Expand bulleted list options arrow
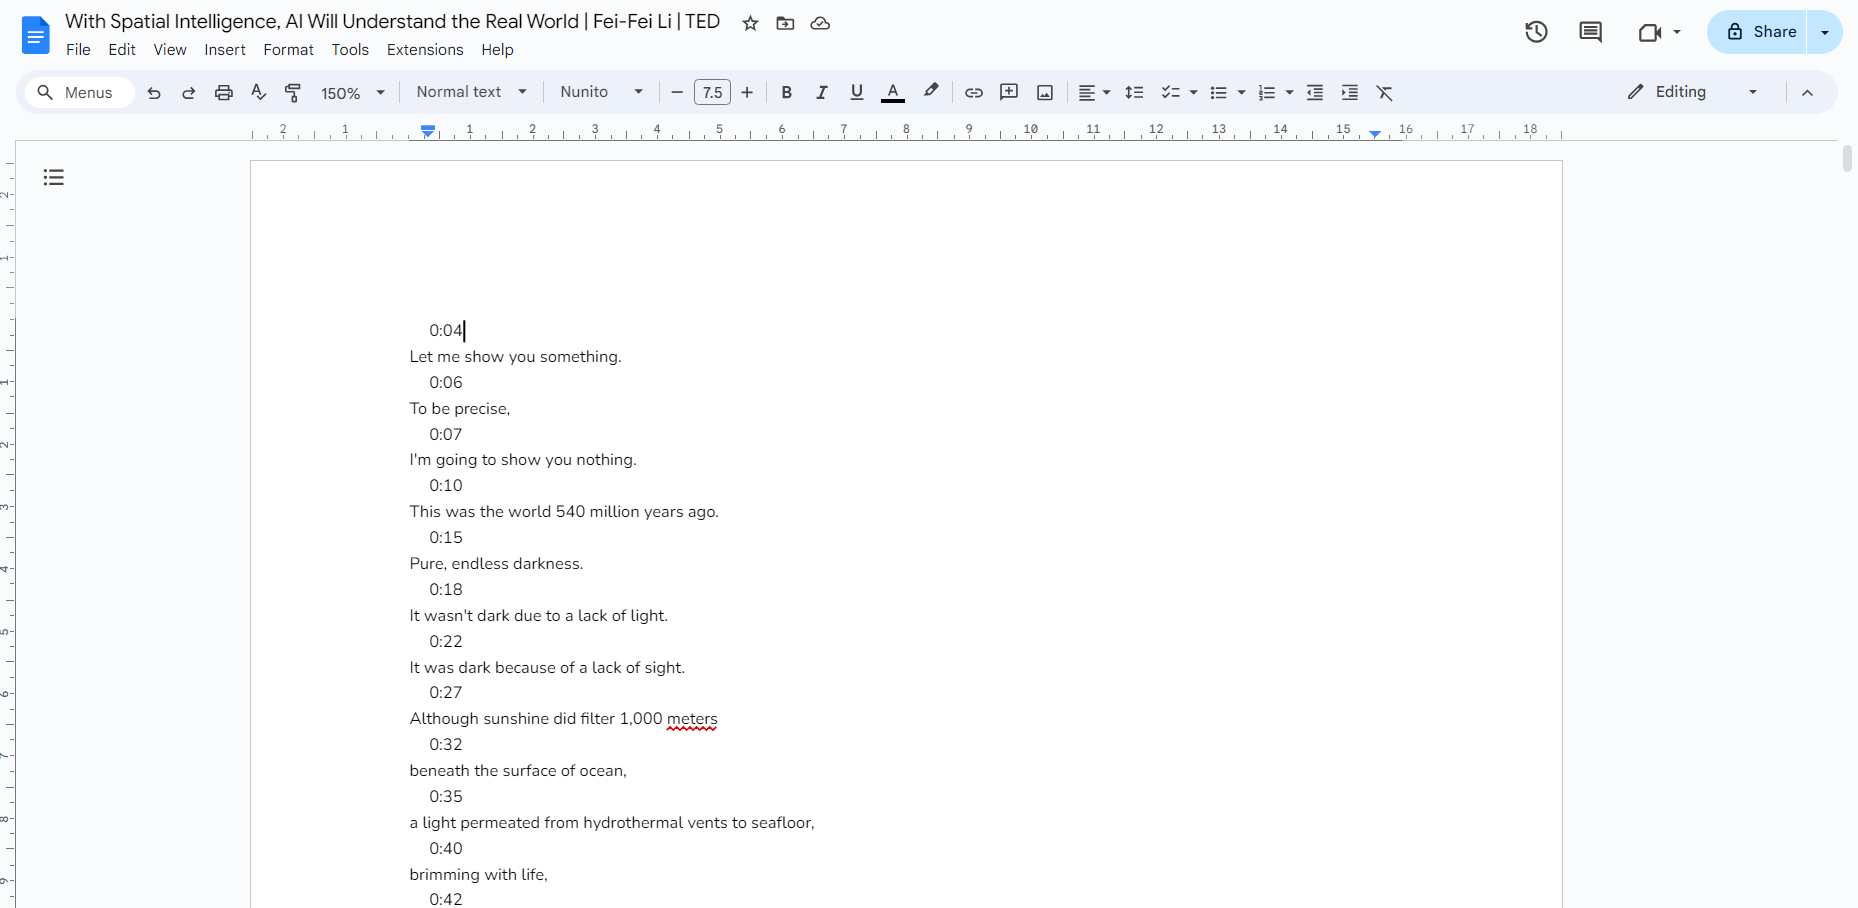This screenshot has width=1858, height=908. (1242, 93)
